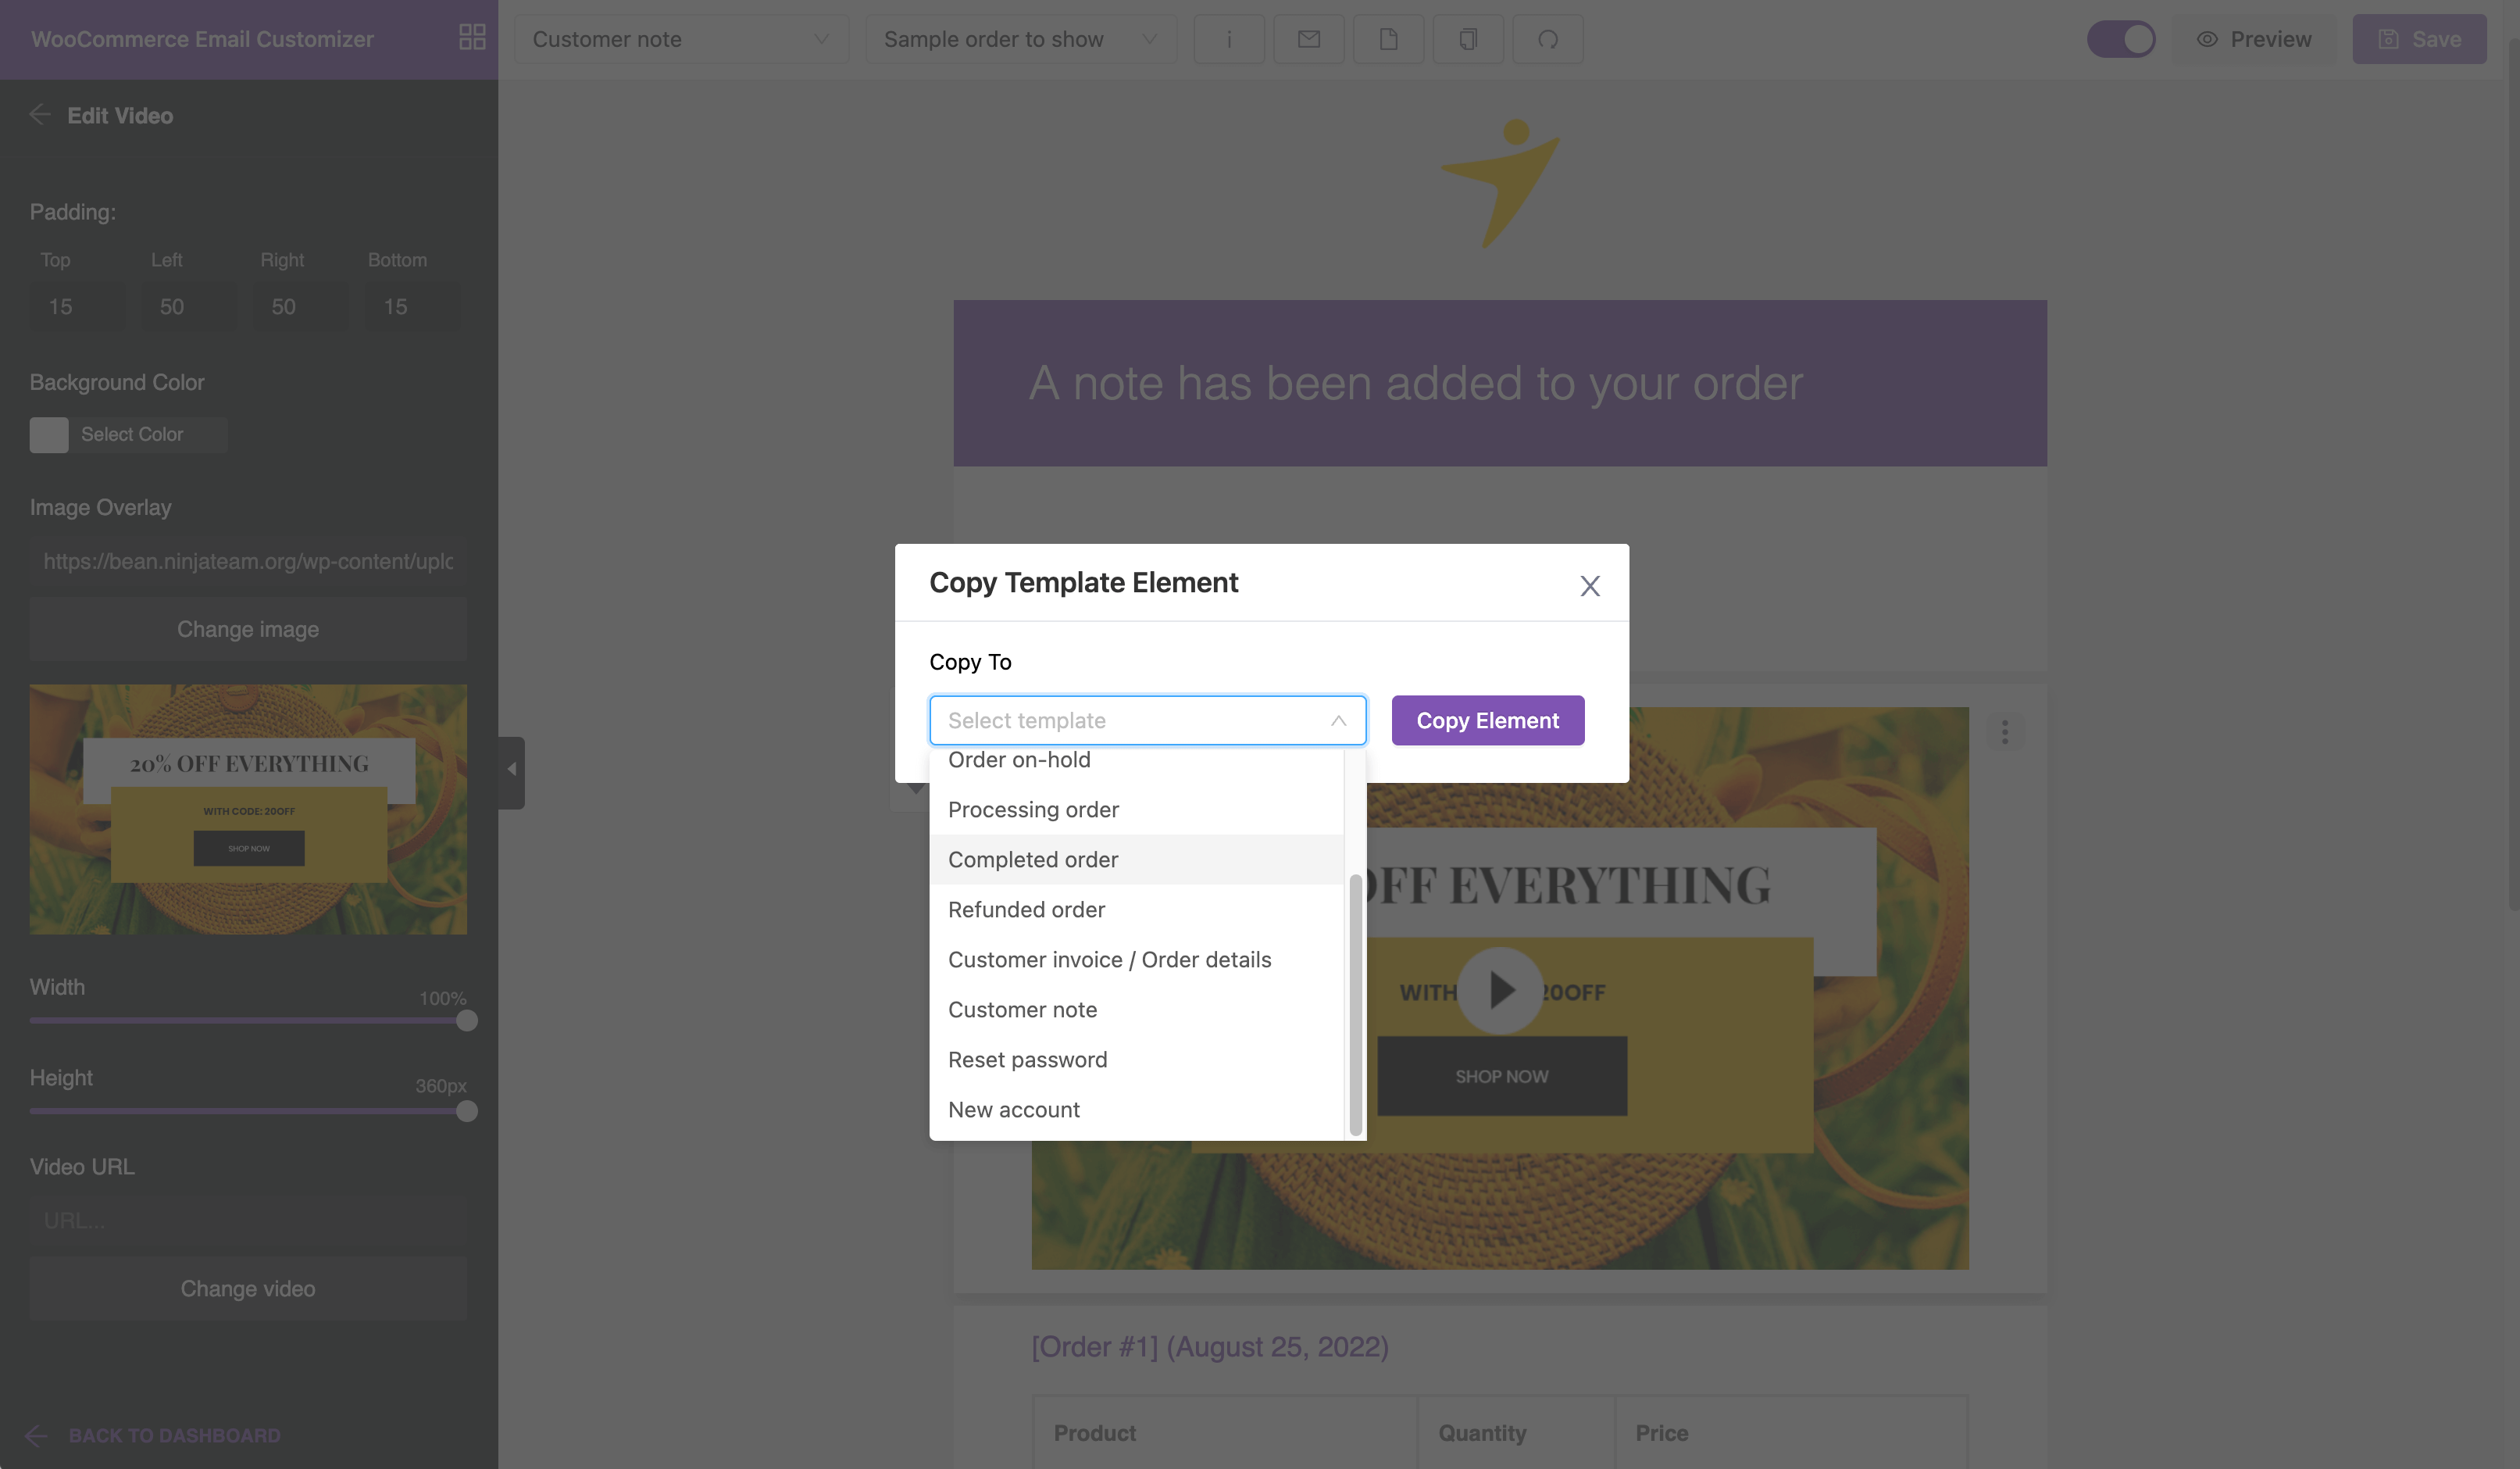Drag the Width percentage slider
The image size is (2520, 1469).
click(x=466, y=1021)
